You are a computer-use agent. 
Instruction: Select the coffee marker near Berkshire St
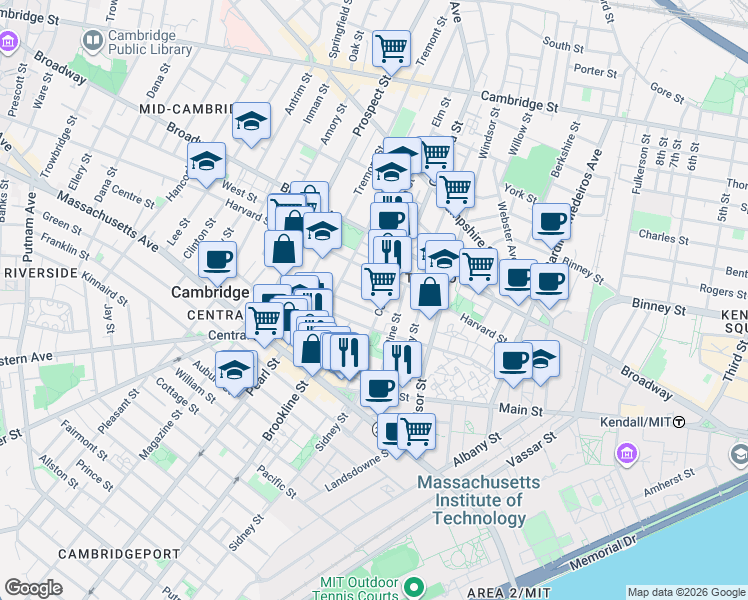[551, 222]
